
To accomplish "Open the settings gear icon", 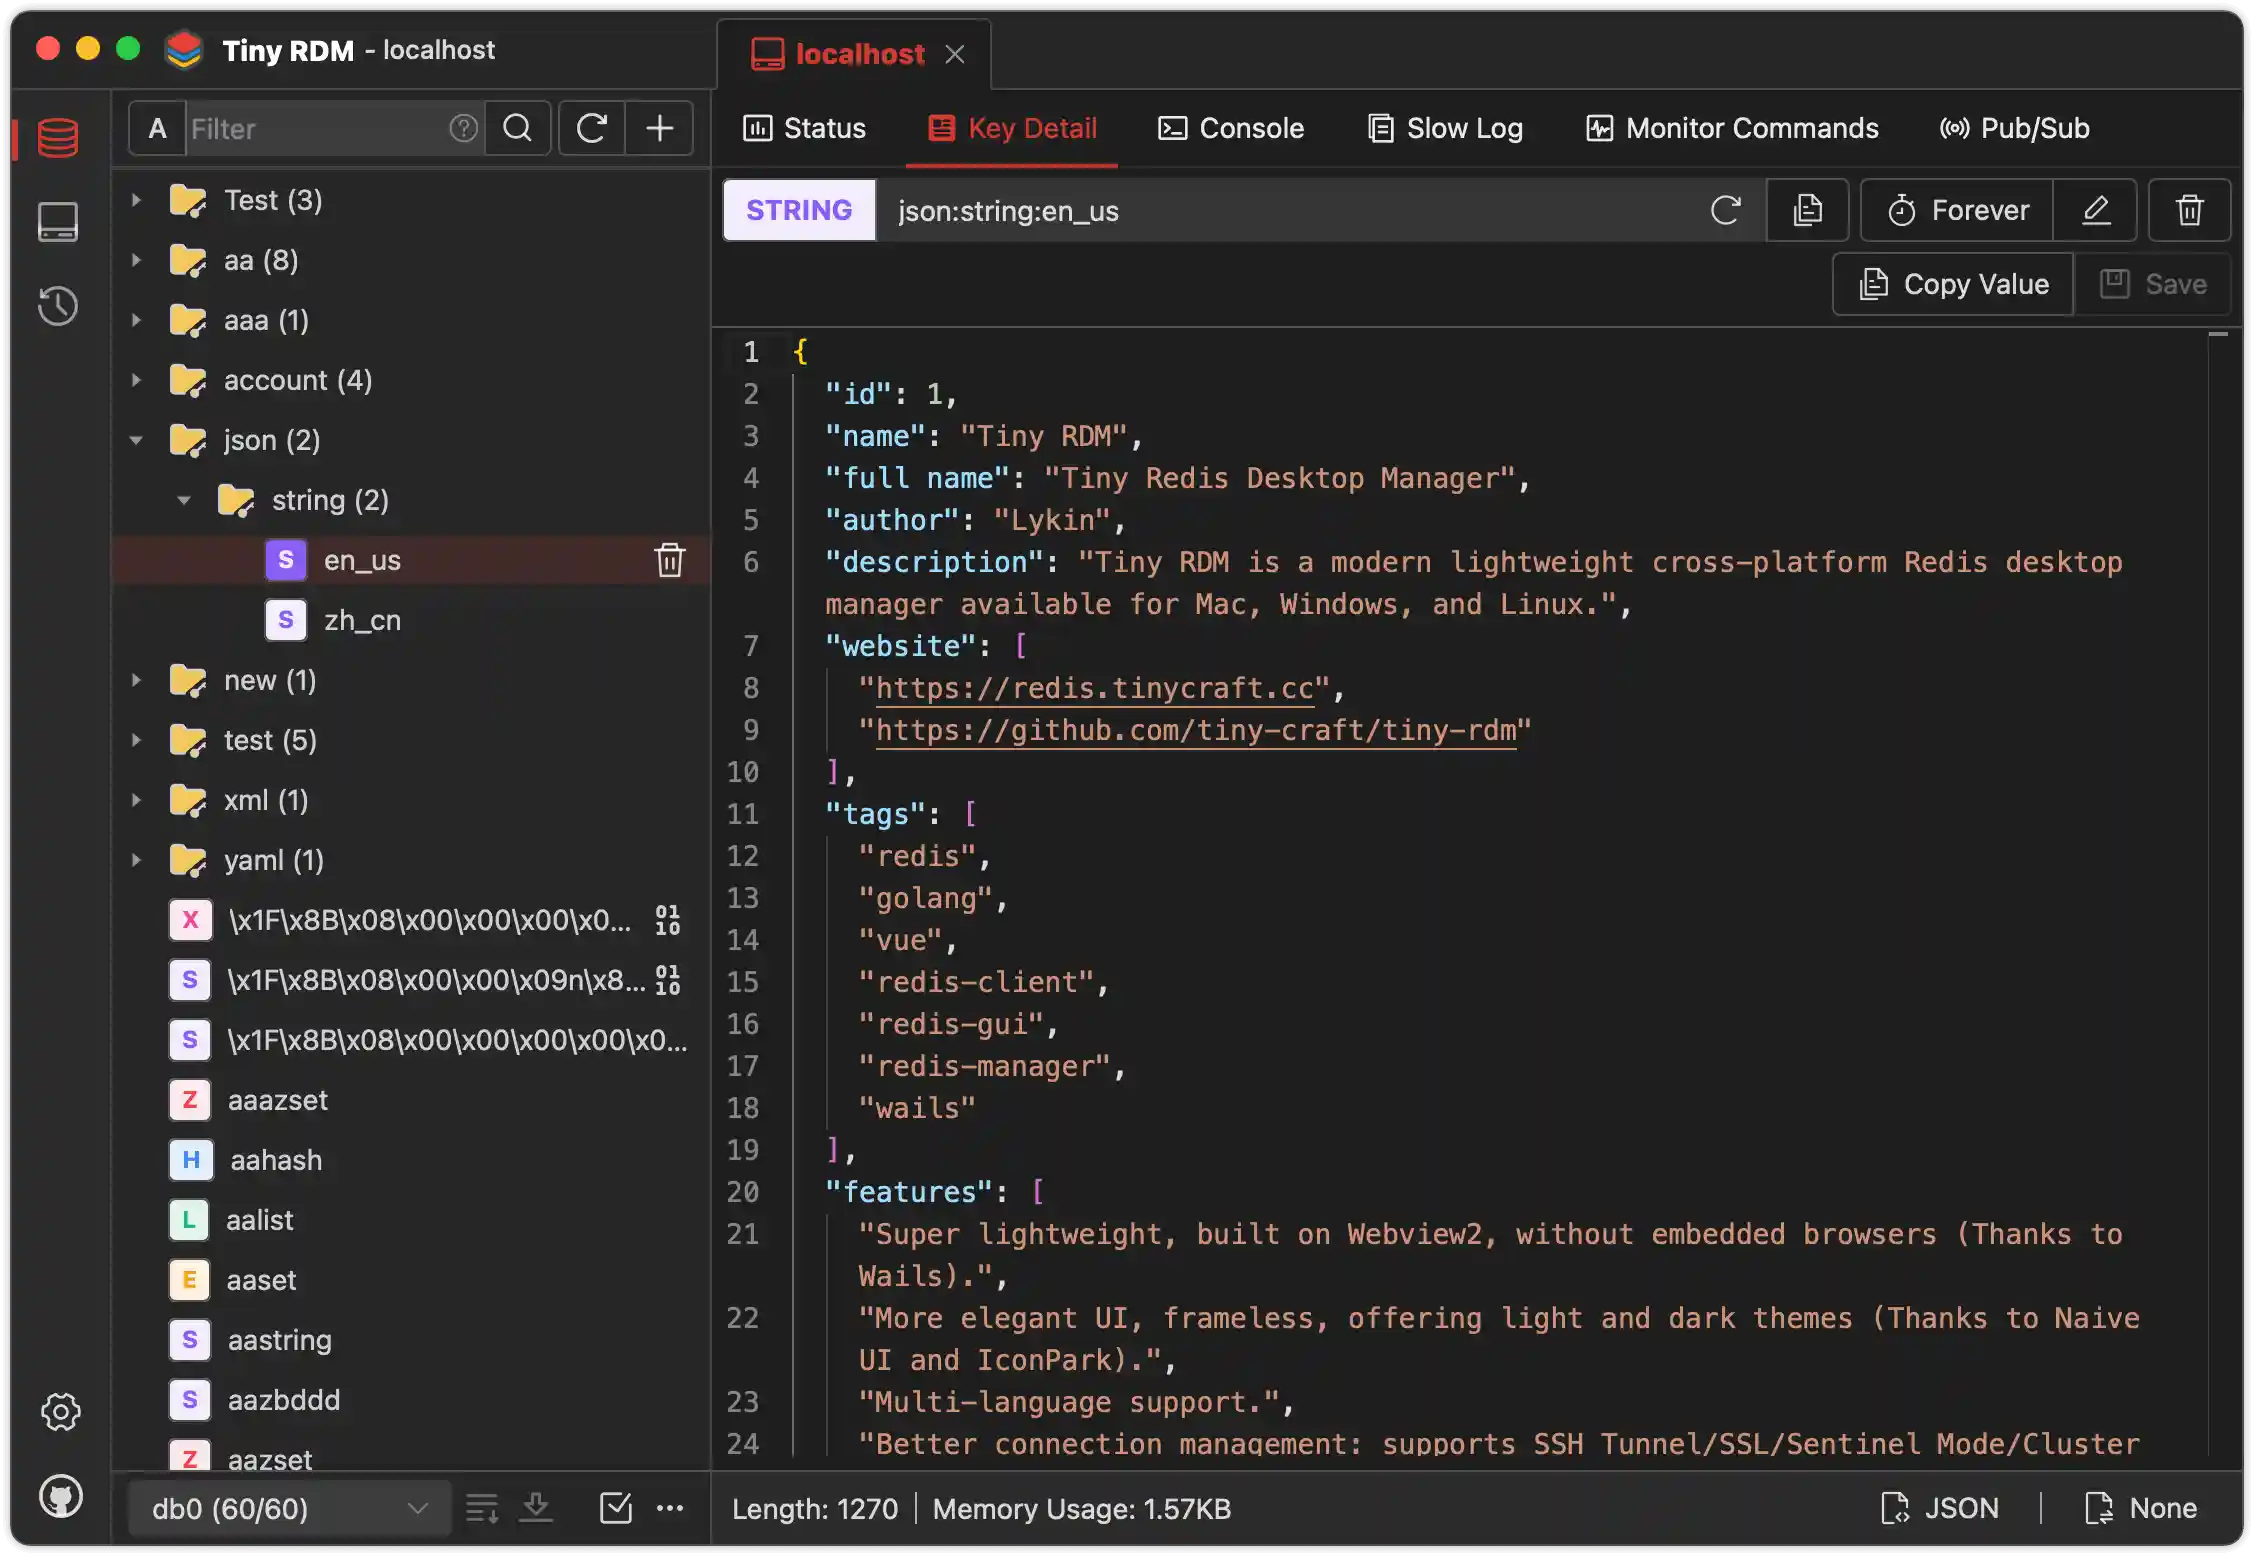I will point(60,1412).
